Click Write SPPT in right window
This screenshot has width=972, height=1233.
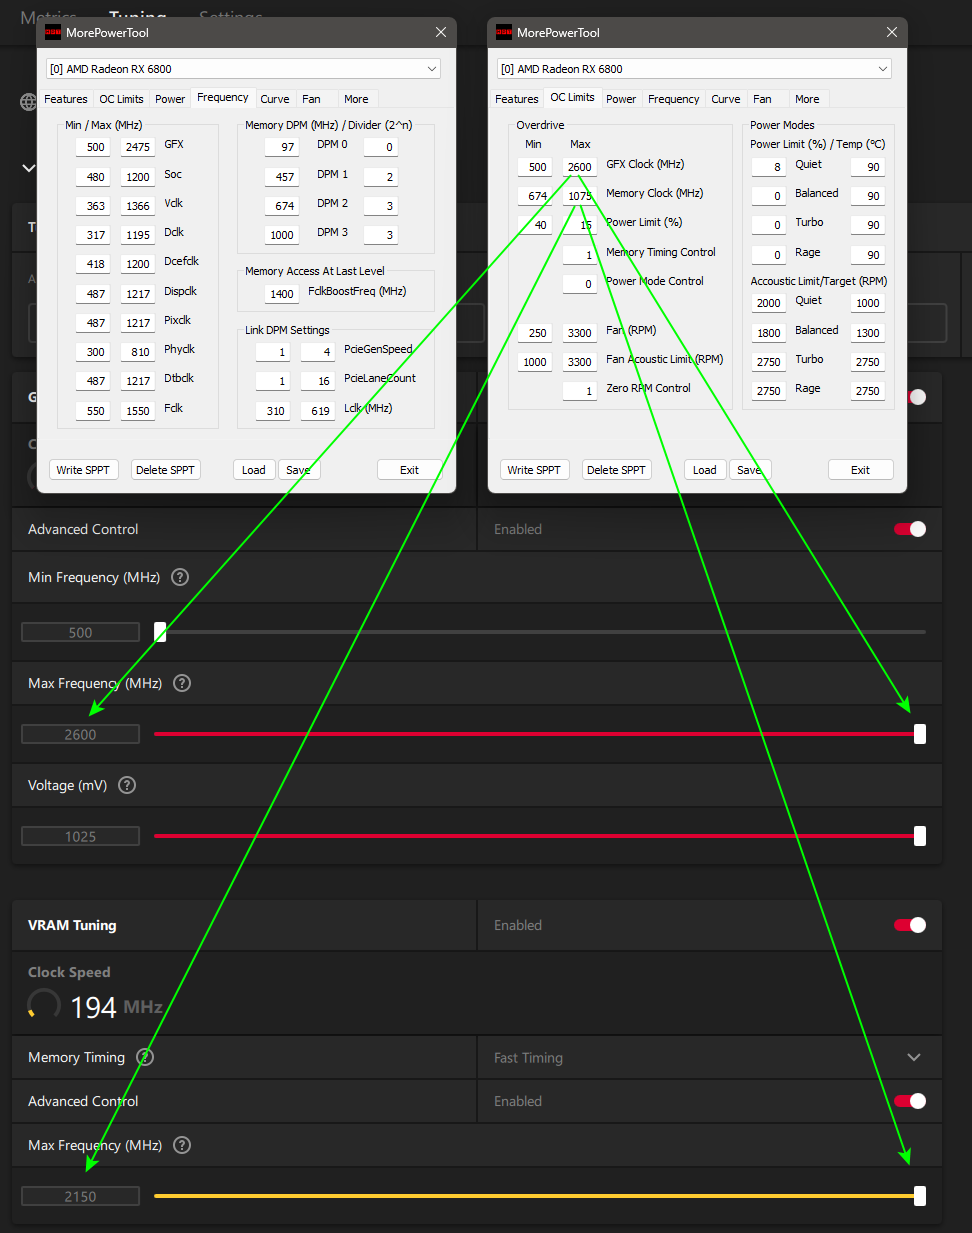tap(534, 470)
